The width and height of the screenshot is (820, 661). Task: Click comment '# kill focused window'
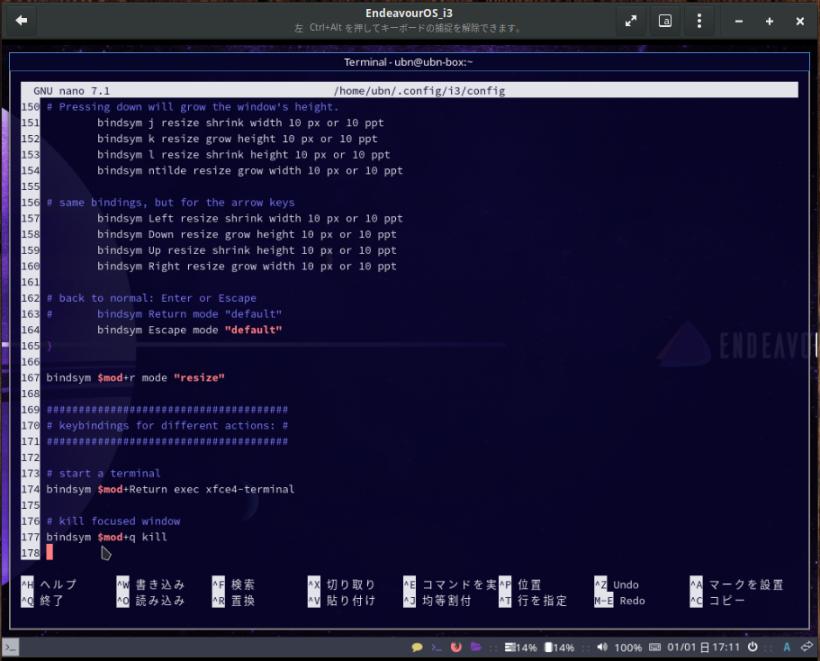click(113, 521)
